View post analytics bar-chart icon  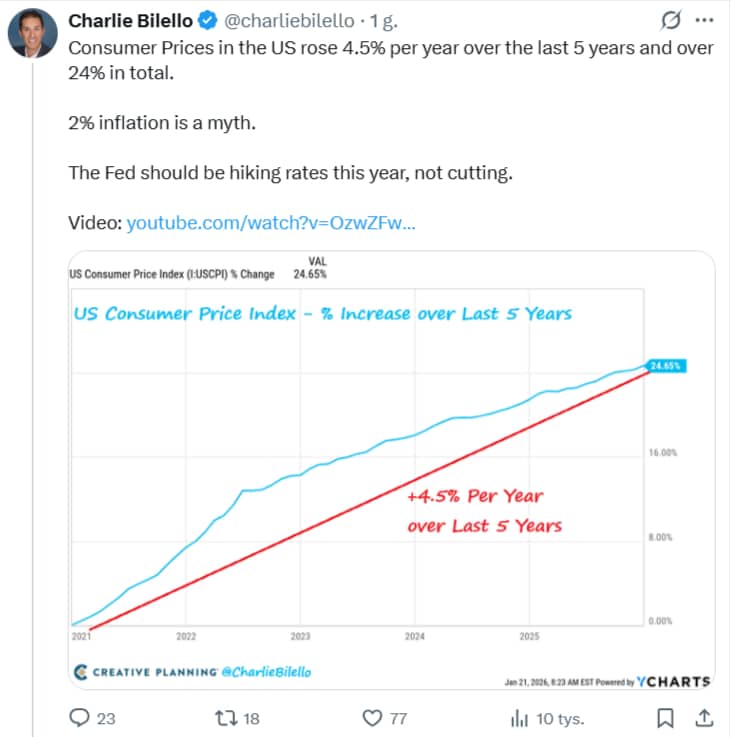pyautogui.click(x=519, y=717)
